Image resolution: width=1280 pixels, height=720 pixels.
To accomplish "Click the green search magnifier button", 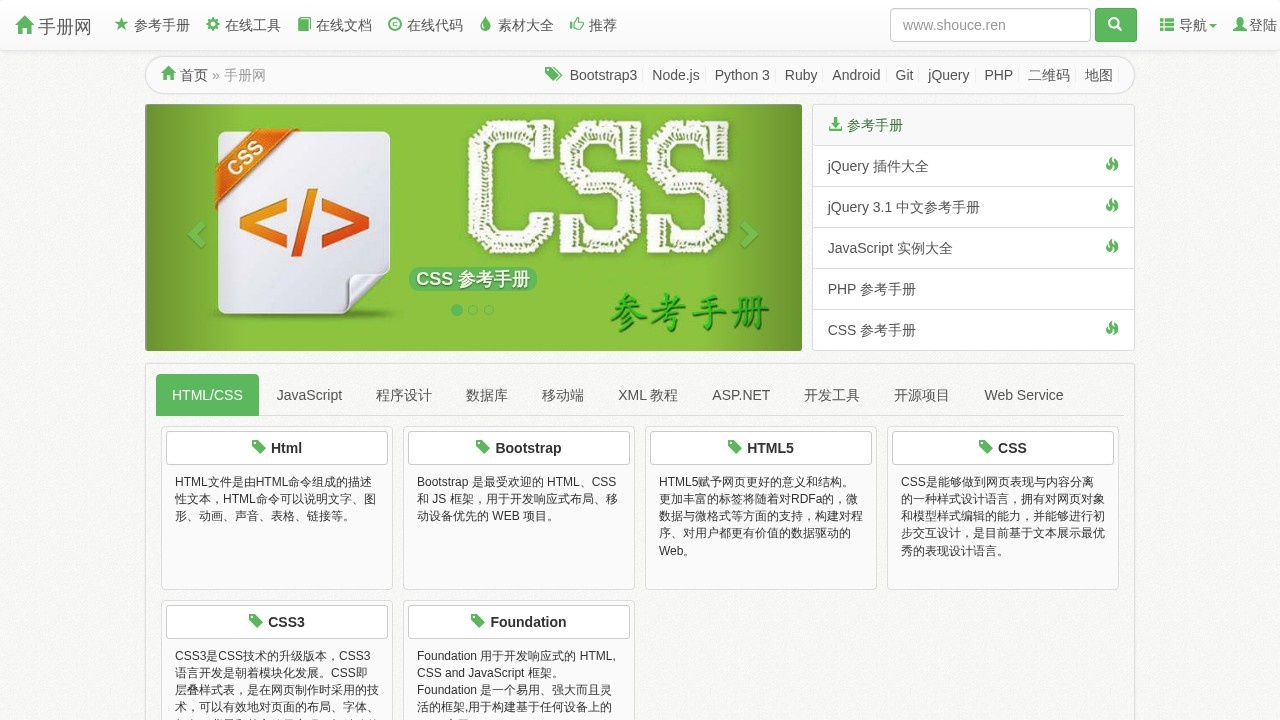I will tap(1115, 25).
